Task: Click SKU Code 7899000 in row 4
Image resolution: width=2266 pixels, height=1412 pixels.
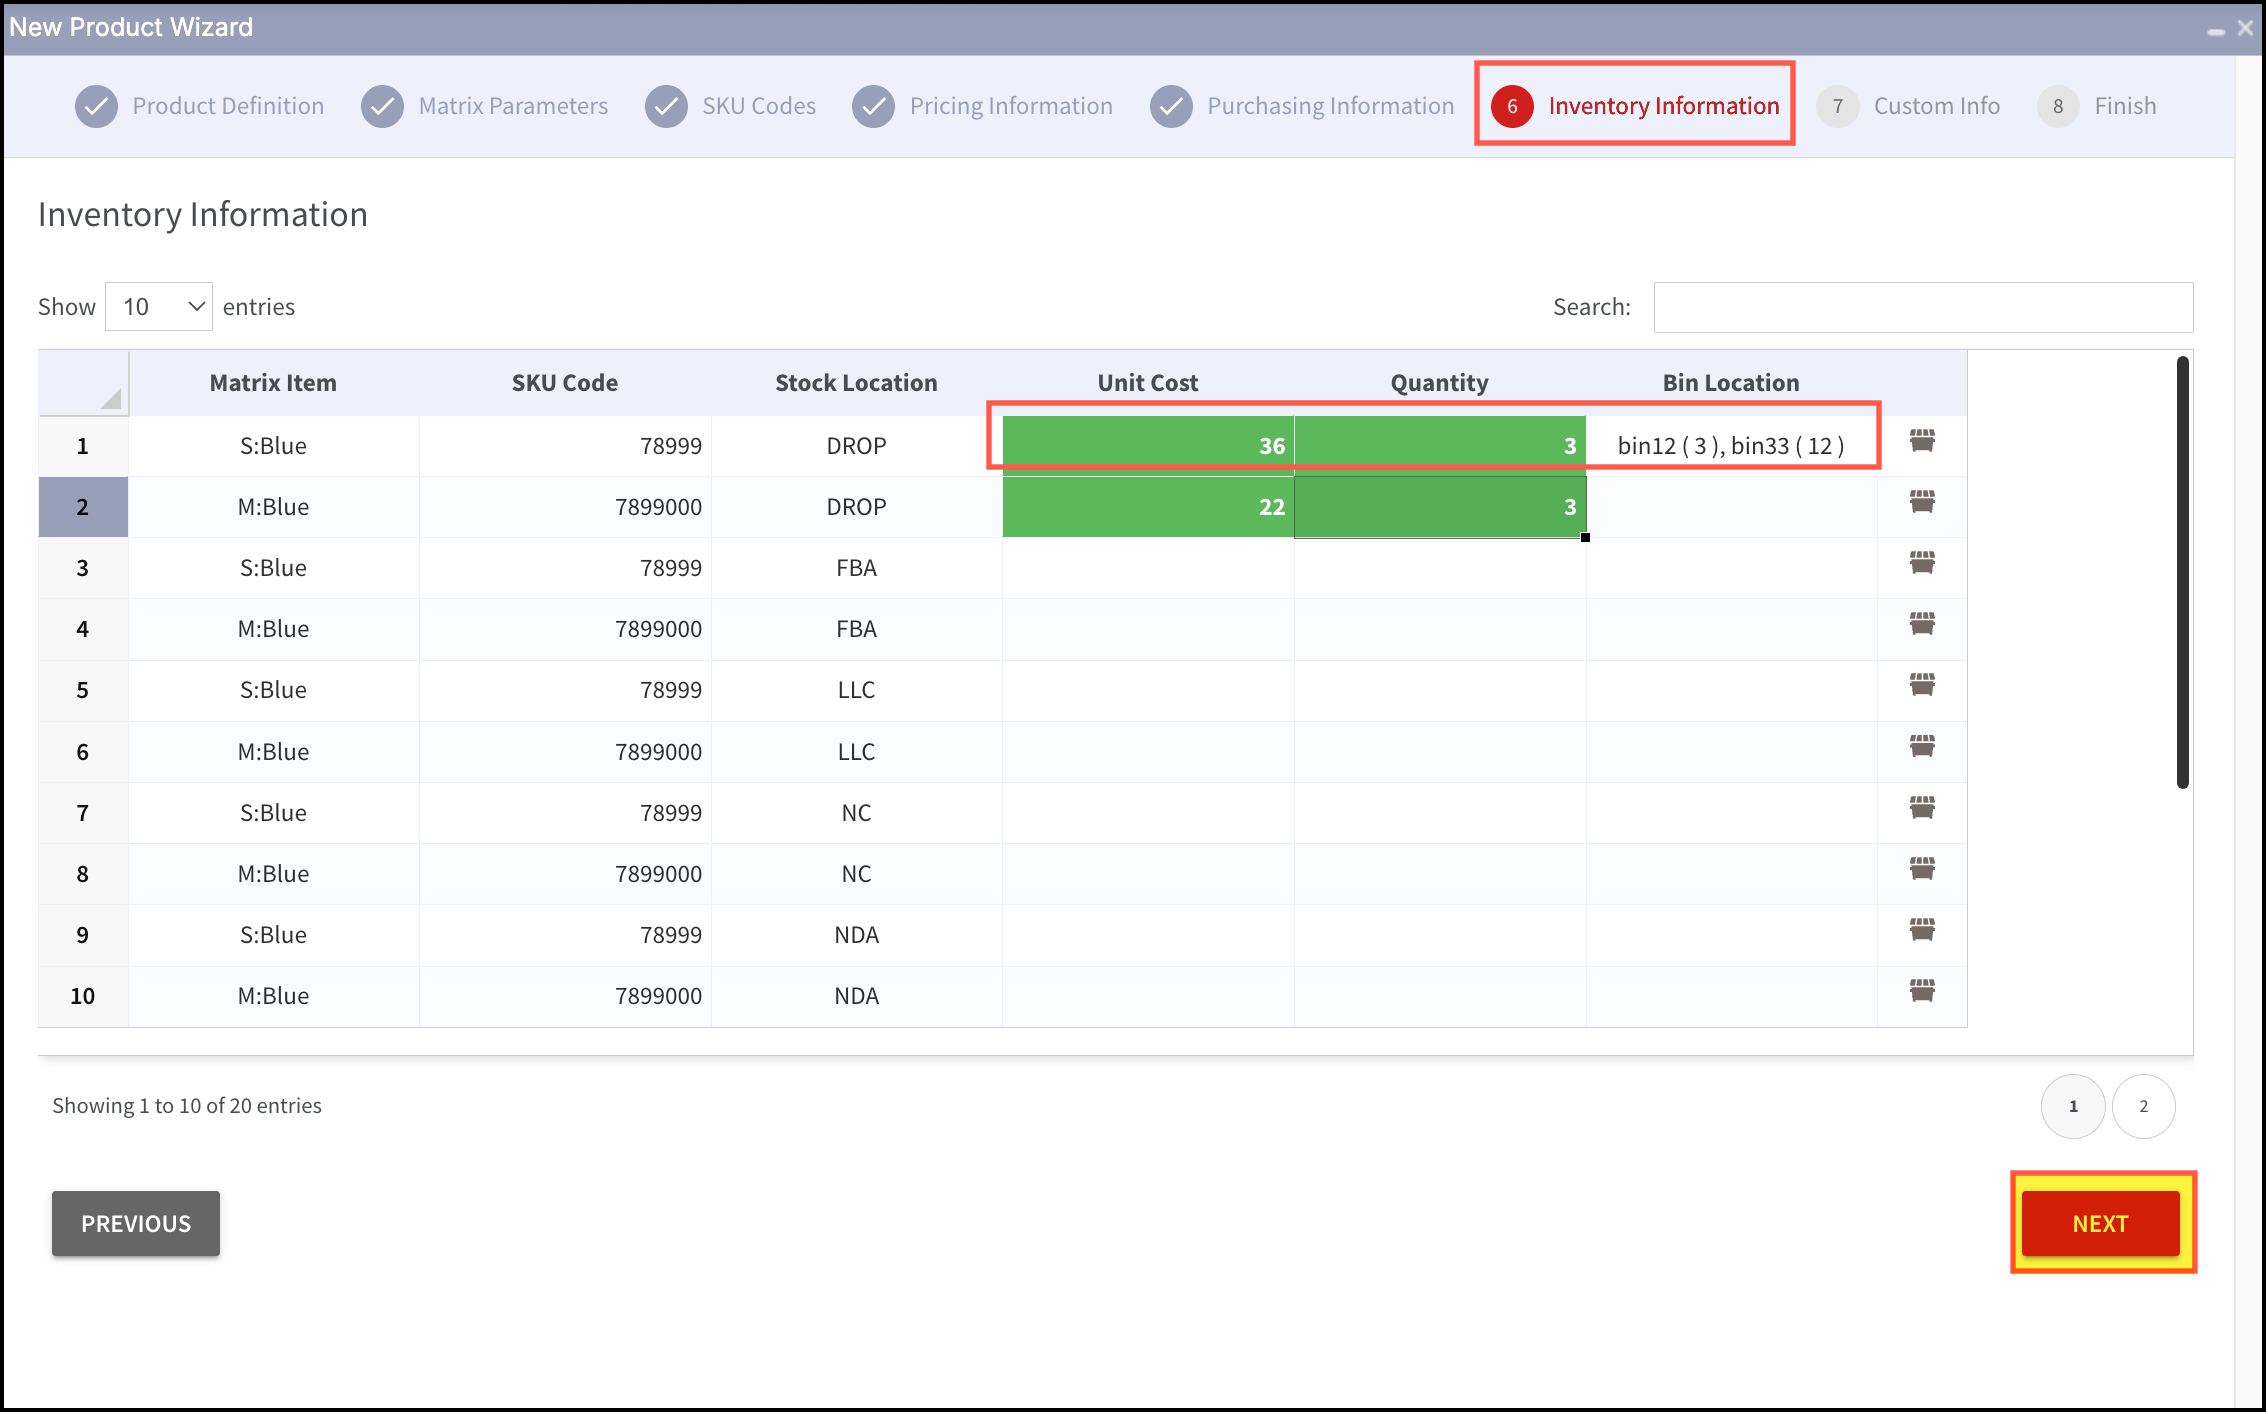Action: click(565, 629)
